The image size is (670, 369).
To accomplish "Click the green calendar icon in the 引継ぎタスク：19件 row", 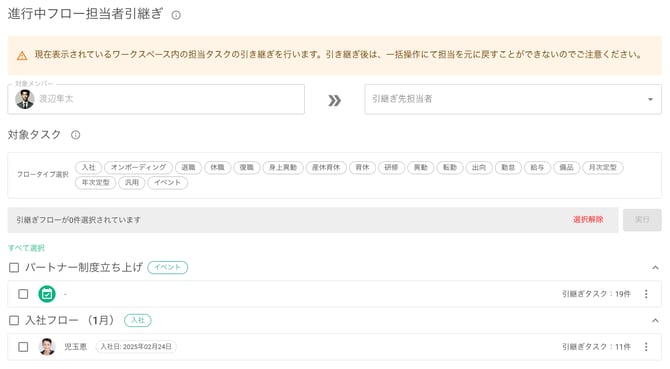I will [47, 294].
